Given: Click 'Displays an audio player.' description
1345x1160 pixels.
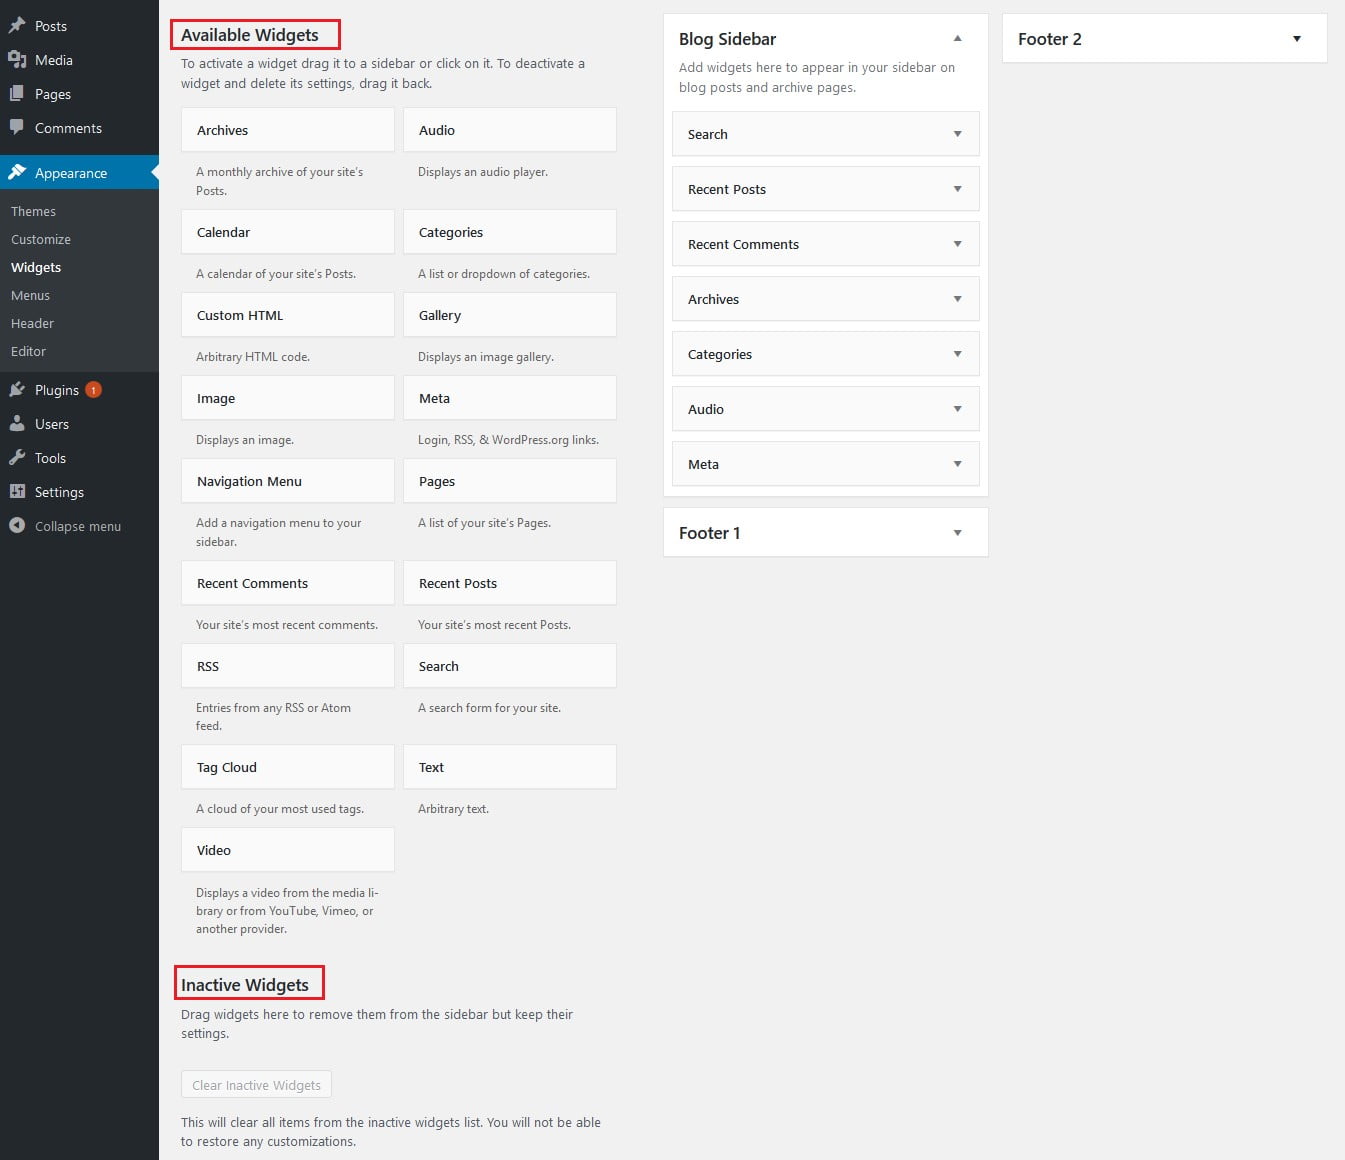Looking at the screenshot, I should pyautogui.click(x=483, y=172).
